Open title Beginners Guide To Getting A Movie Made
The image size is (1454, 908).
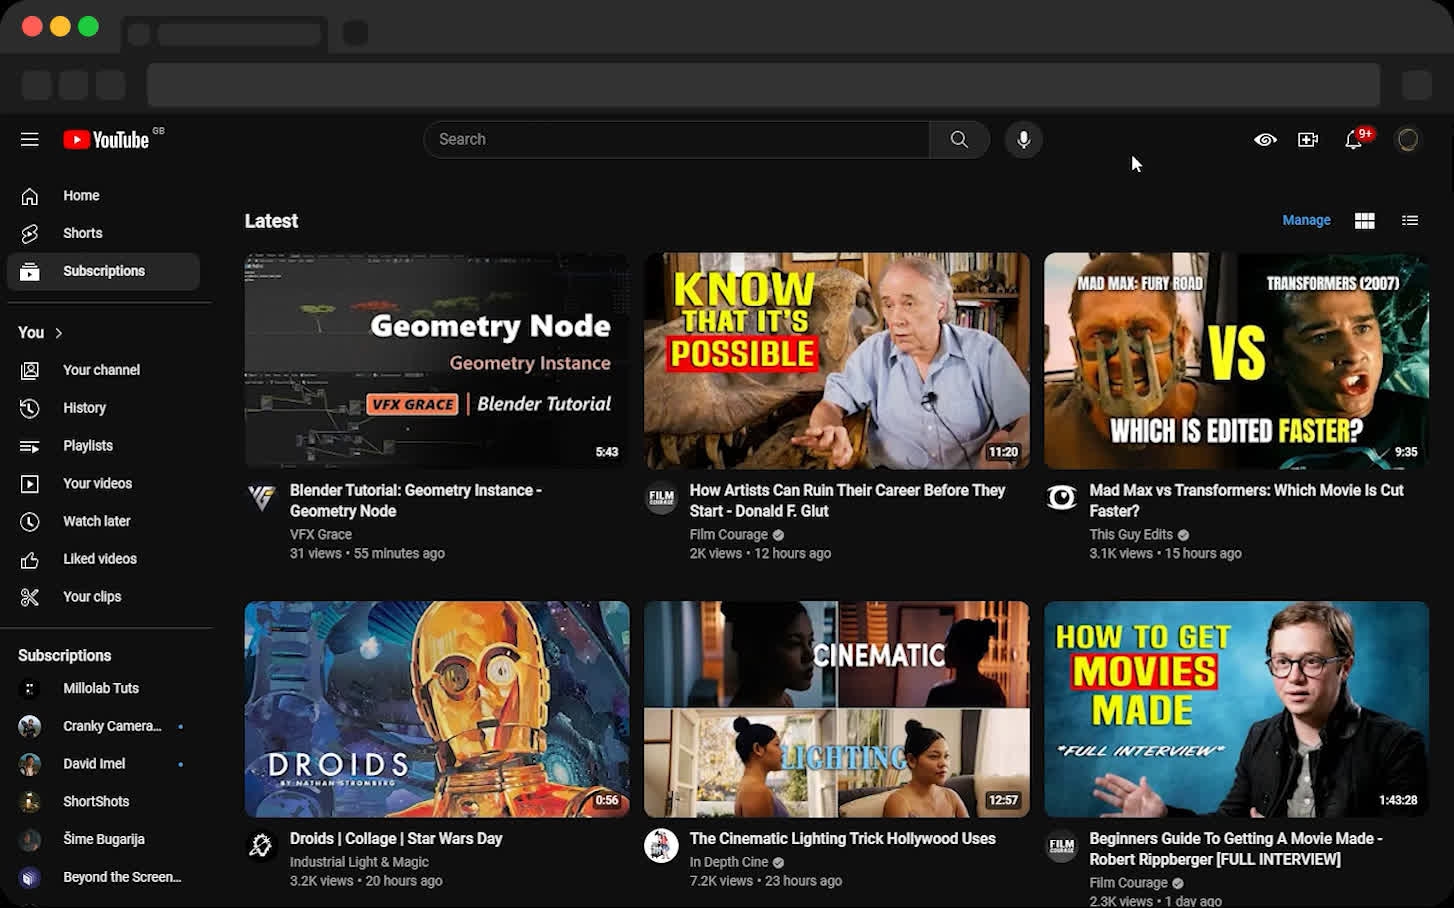click(x=1236, y=849)
